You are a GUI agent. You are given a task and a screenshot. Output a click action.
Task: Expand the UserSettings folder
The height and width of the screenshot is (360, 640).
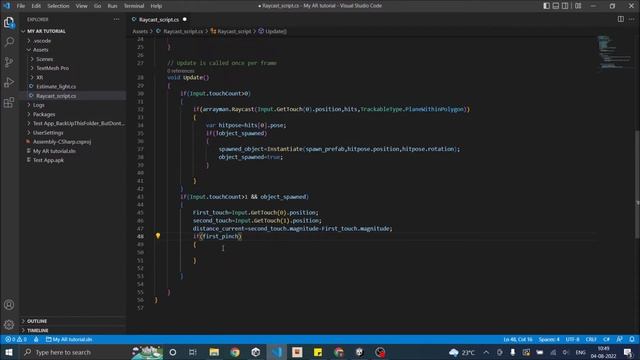point(73,133)
